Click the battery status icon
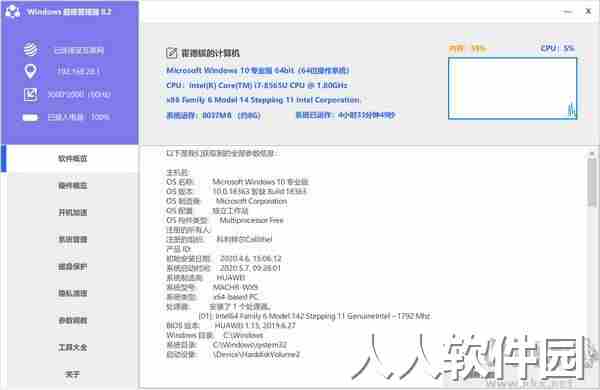Image resolution: width=600 pixels, height=390 pixels. click(x=30, y=117)
